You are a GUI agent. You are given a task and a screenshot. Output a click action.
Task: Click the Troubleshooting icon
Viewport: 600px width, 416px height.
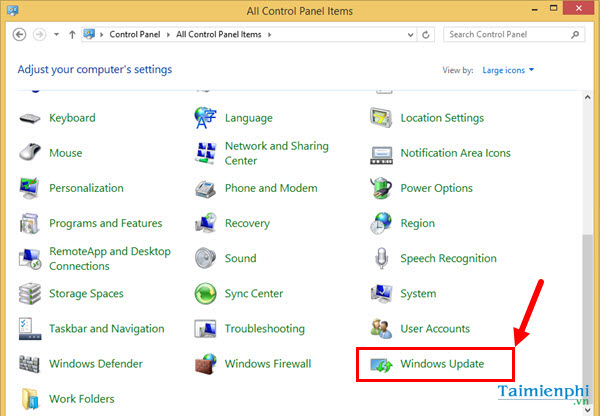click(x=205, y=329)
